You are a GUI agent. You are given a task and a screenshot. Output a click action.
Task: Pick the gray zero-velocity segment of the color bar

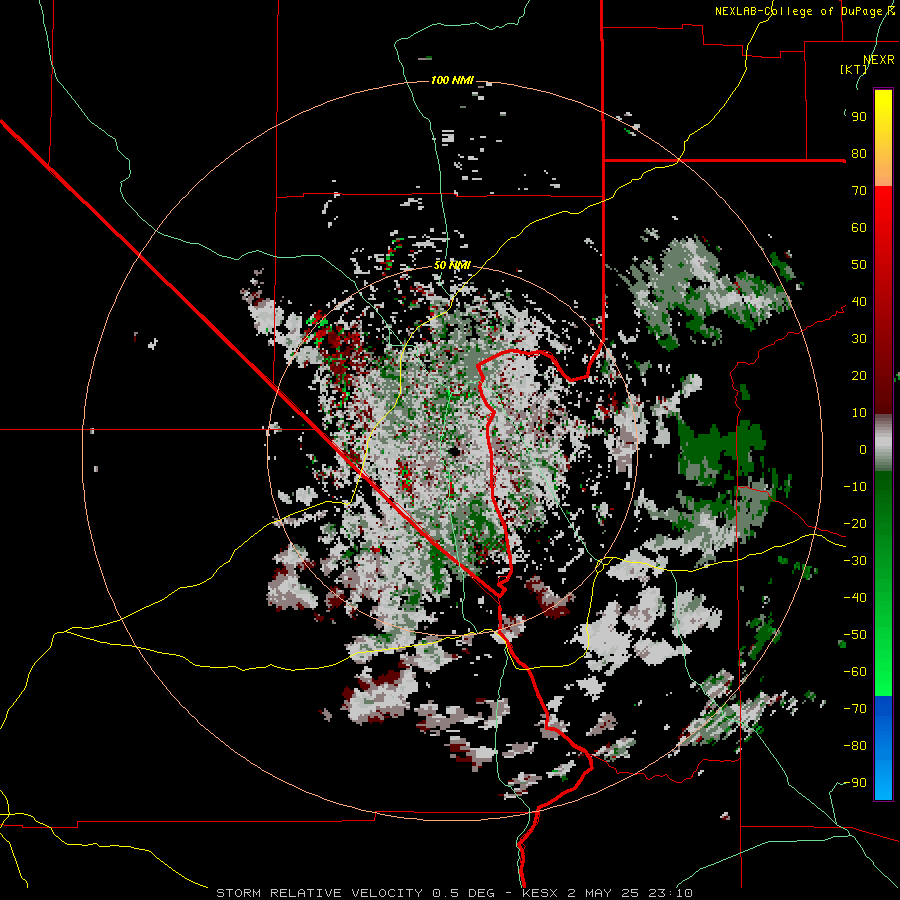pyautogui.click(x=883, y=442)
